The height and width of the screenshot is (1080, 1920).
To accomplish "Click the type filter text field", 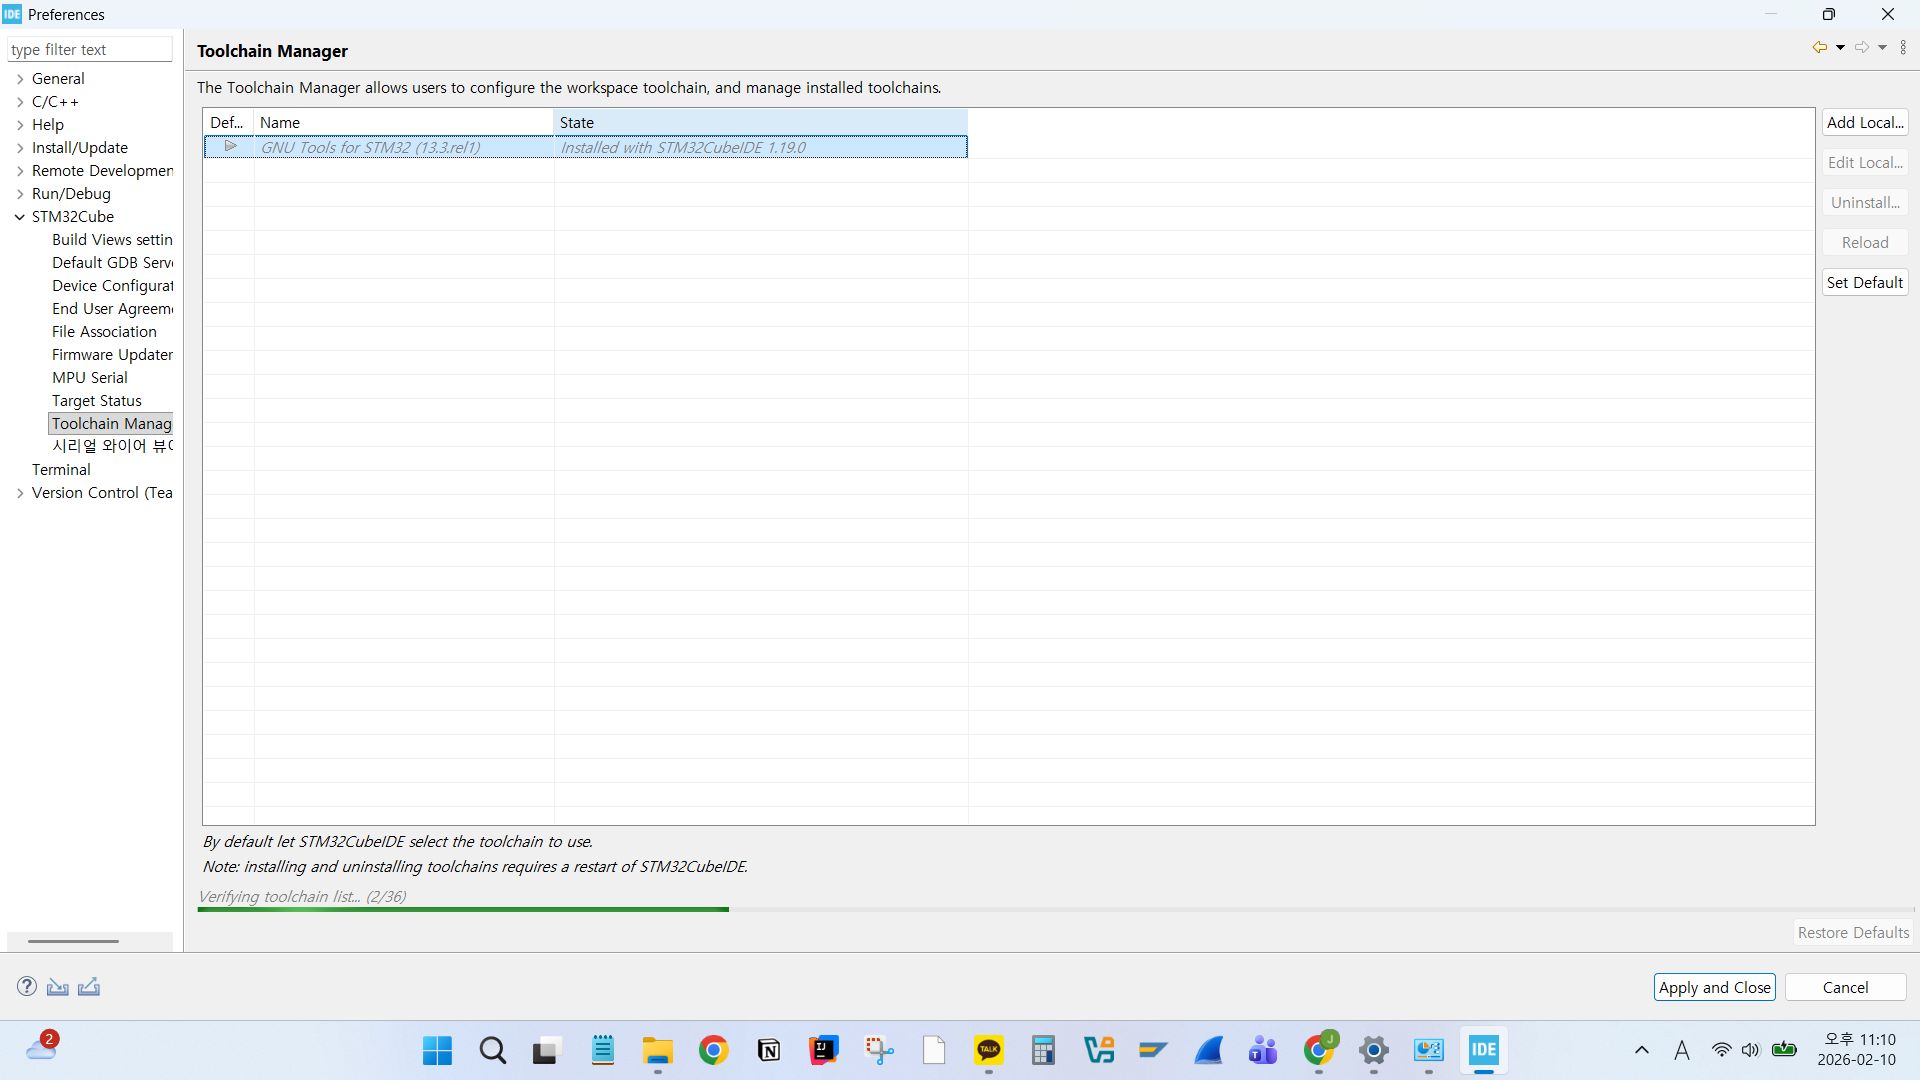I will coord(90,49).
